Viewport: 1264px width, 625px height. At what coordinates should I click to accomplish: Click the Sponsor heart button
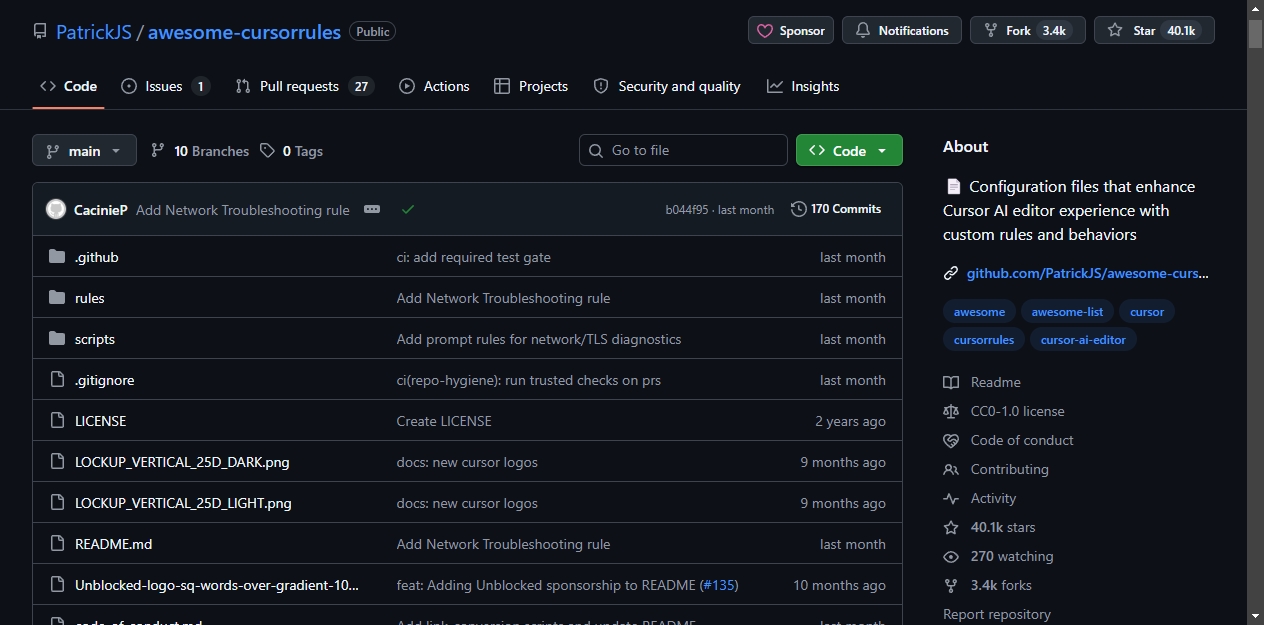pyautogui.click(x=791, y=30)
